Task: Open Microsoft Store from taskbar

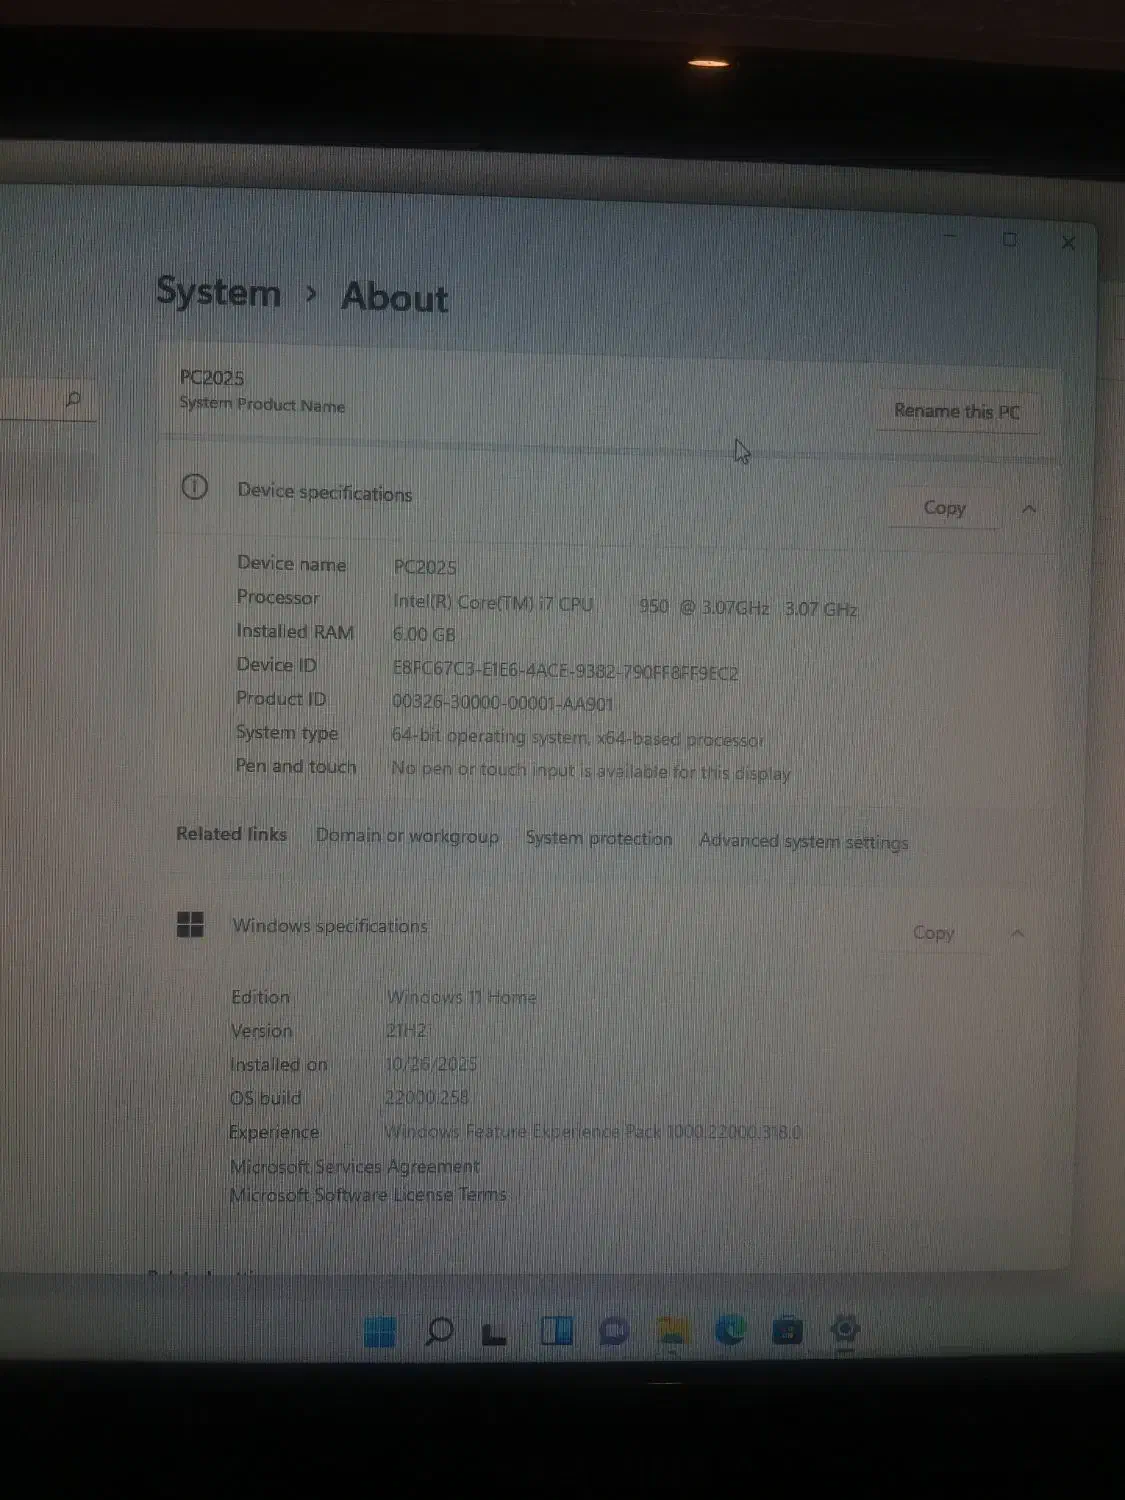Action: click(x=788, y=1330)
